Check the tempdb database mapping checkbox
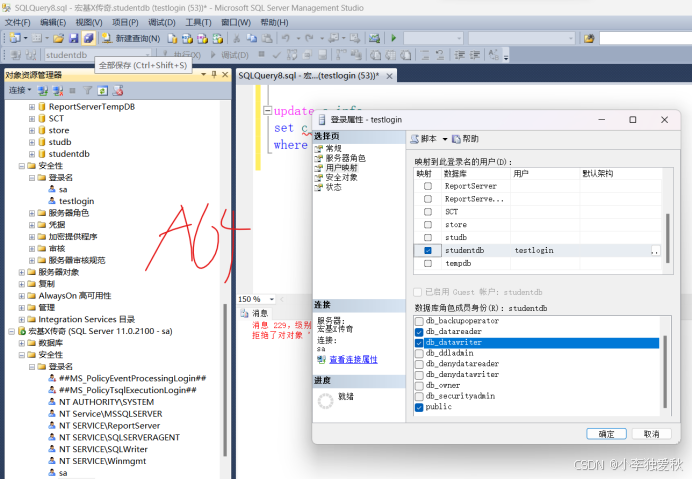Viewport: 692px width, 479px height. coord(428,263)
